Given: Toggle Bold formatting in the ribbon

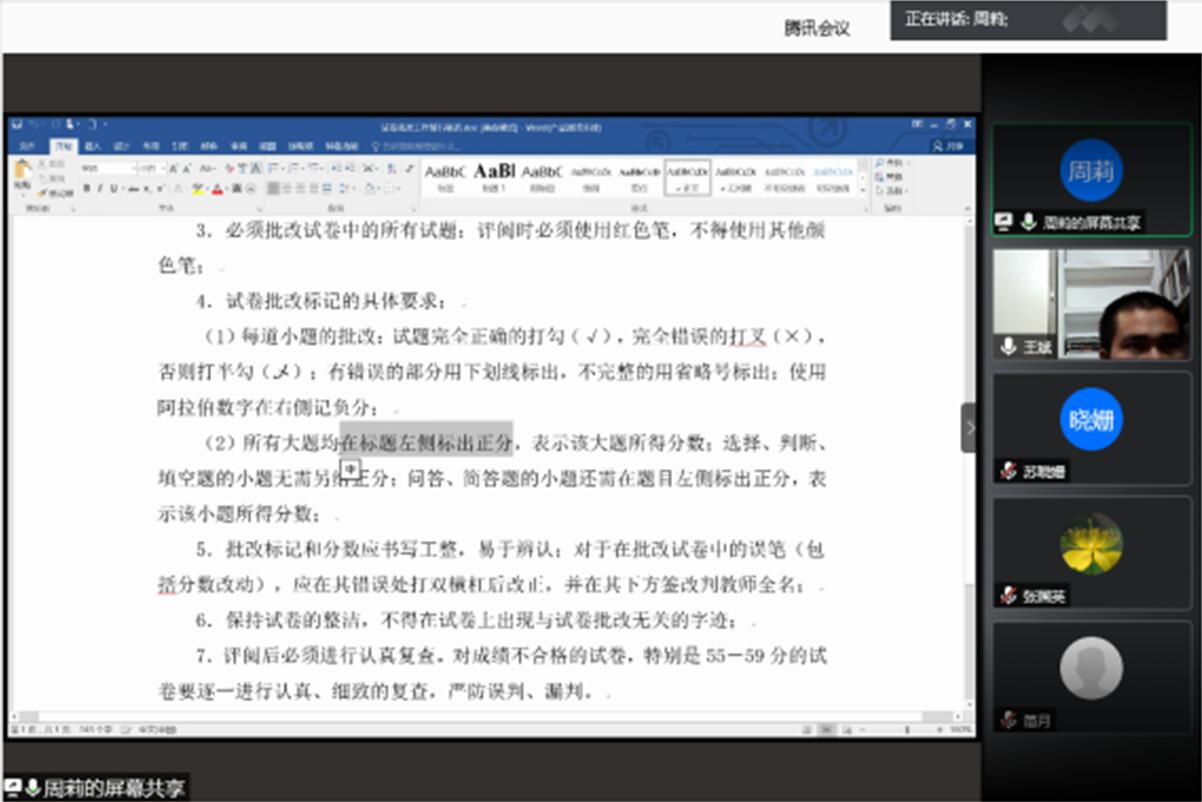Looking at the screenshot, I should click(87, 189).
